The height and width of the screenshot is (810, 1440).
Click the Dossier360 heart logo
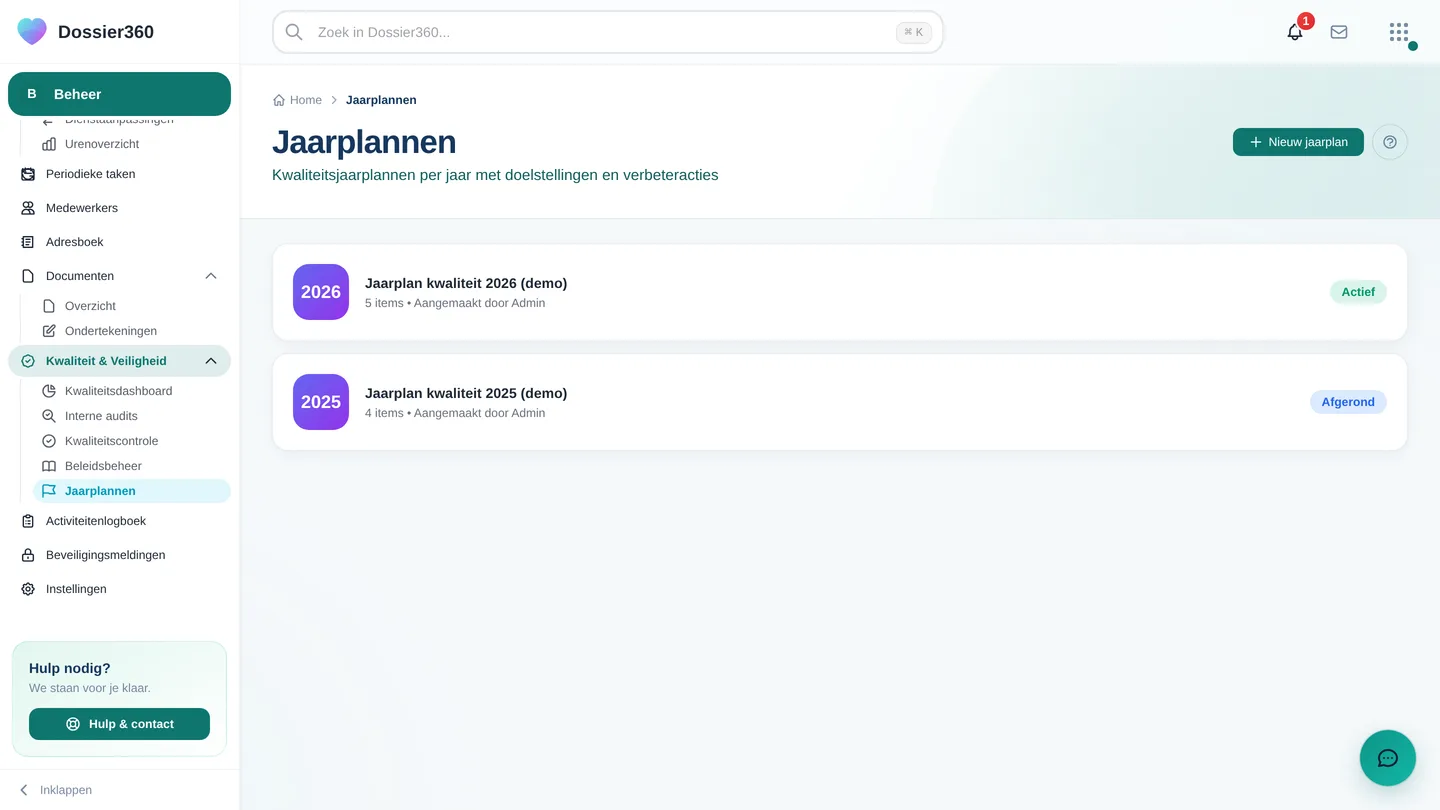[32, 32]
